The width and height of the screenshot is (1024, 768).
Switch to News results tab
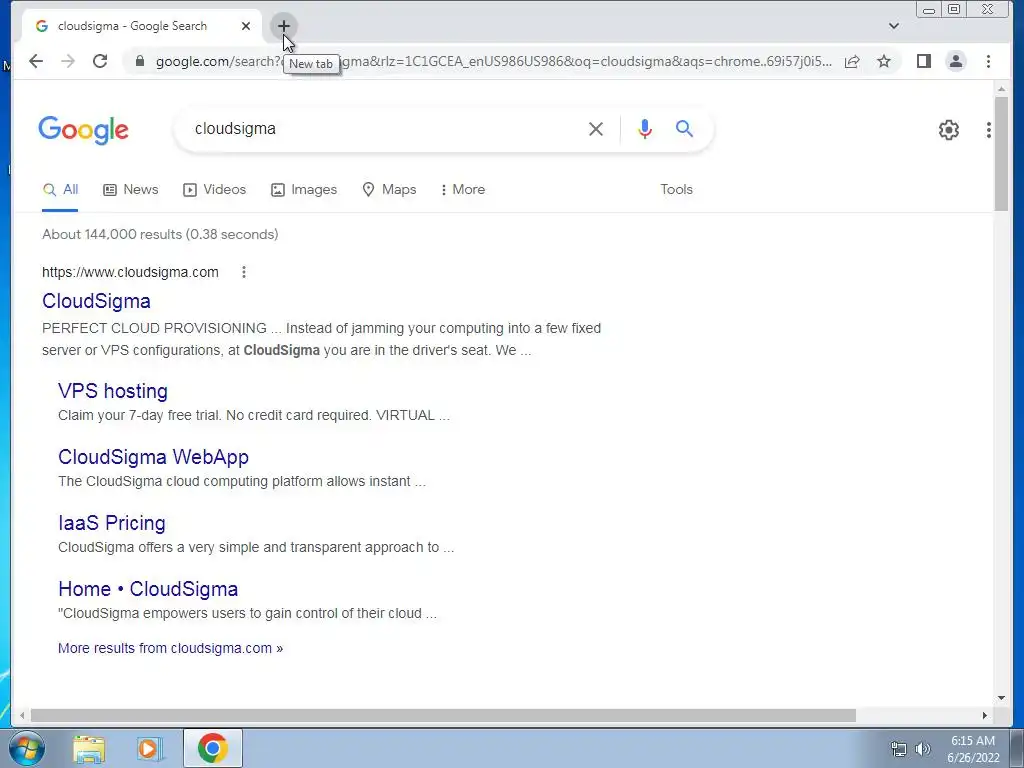(x=131, y=190)
